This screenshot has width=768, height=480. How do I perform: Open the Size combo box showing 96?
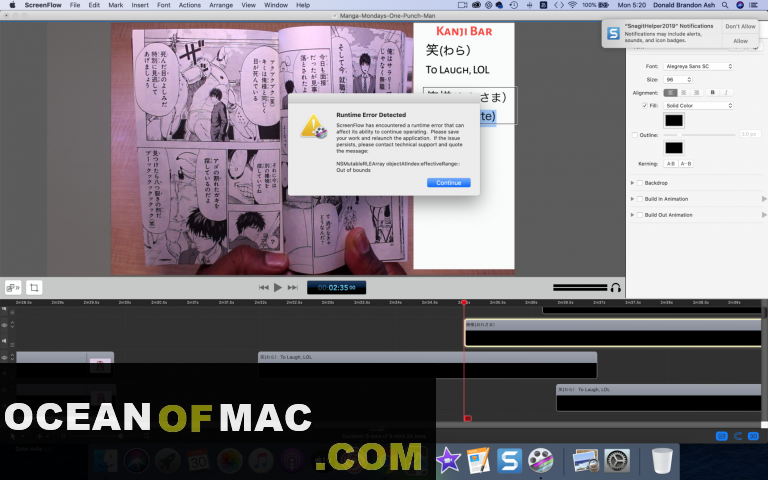pos(678,79)
